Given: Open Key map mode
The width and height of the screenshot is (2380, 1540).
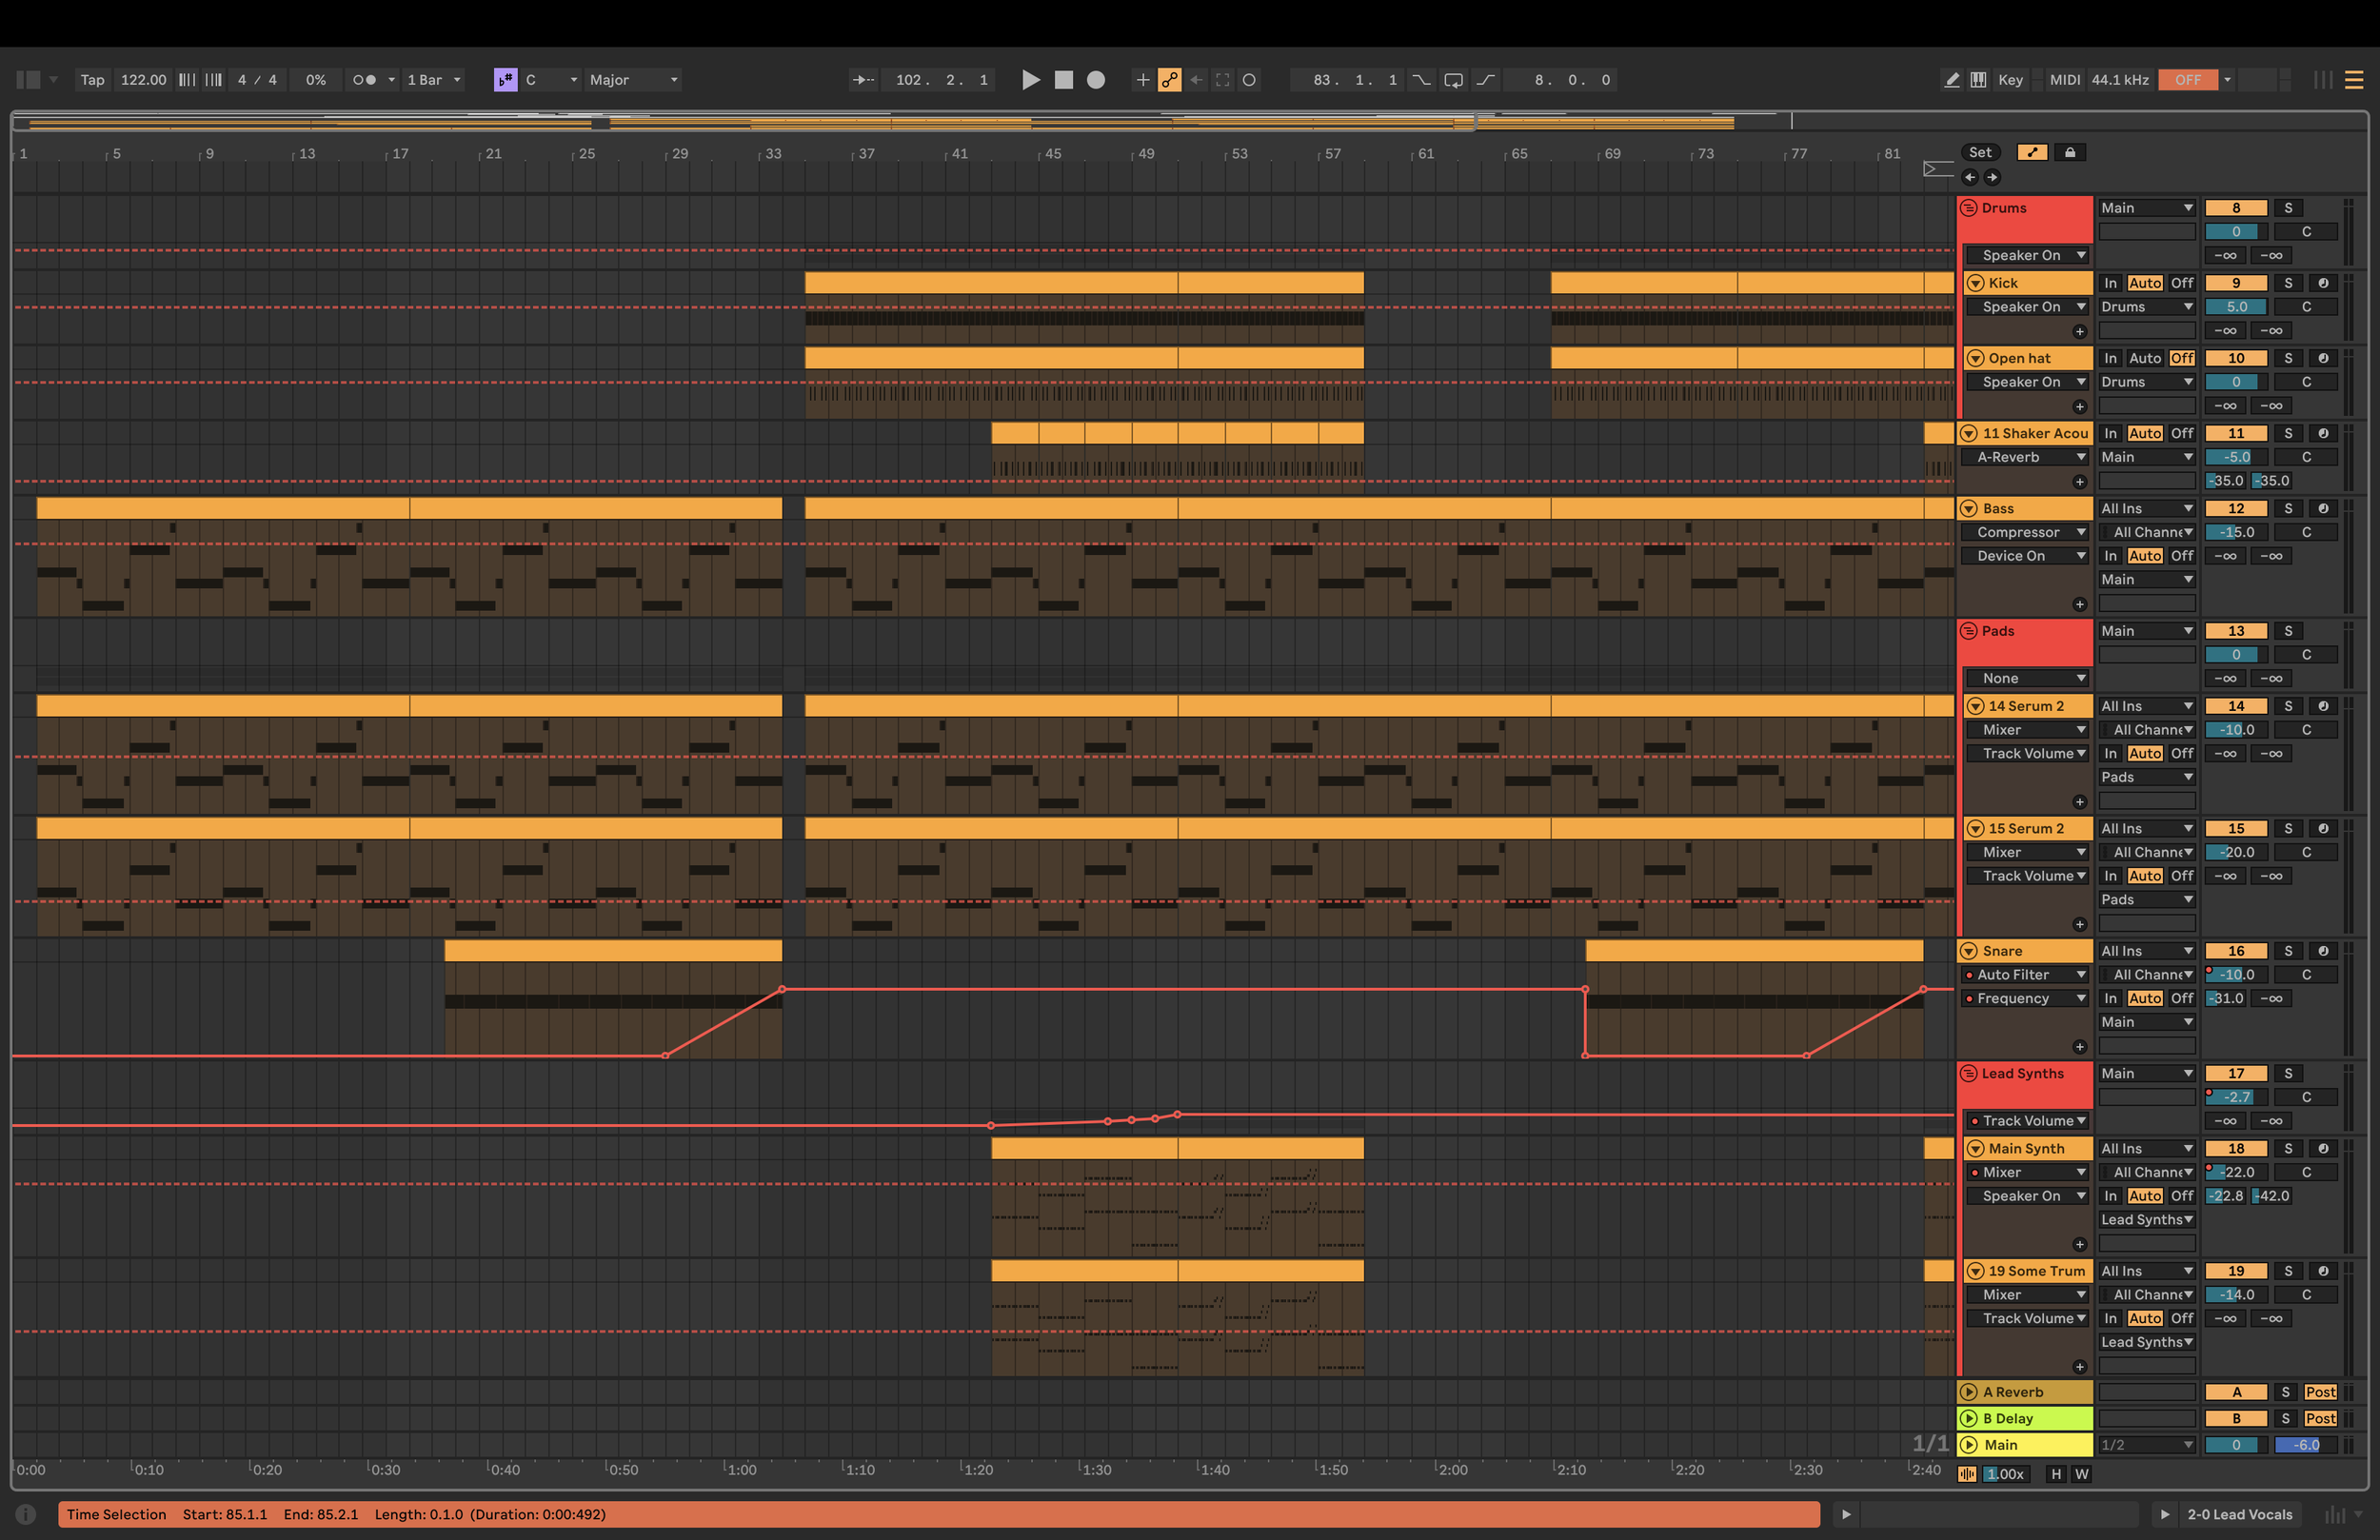Looking at the screenshot, I should 2010,80.
